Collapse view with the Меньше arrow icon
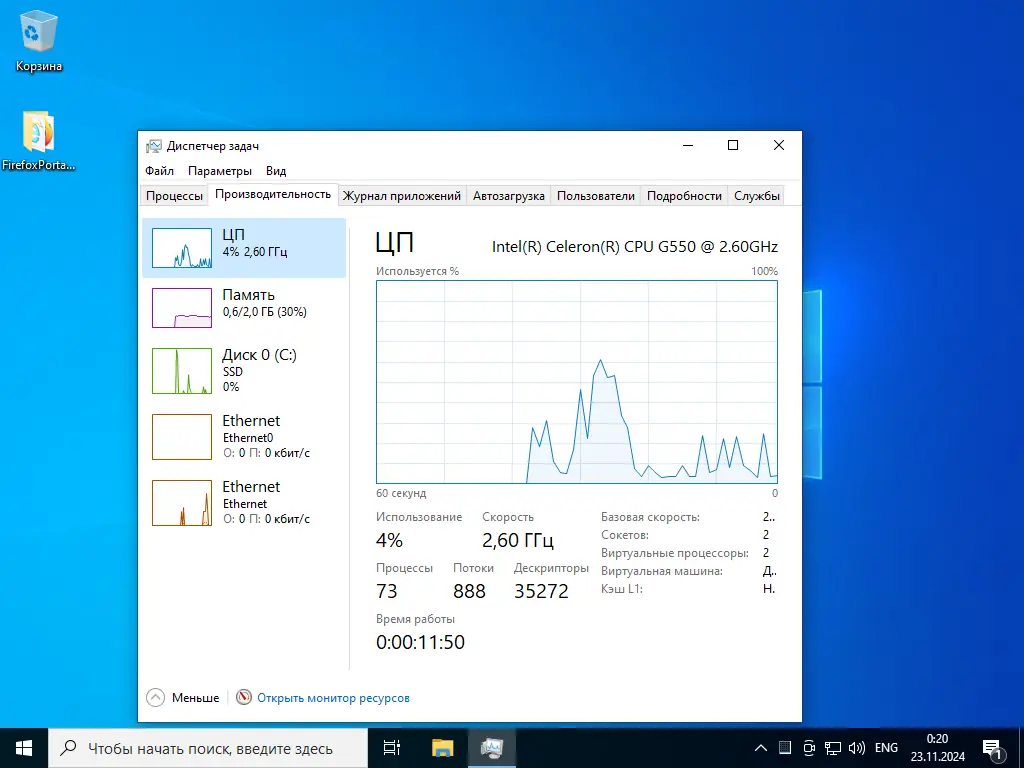This screenshot has height=768, width=1024. pyautogui.click(x=155, y=697)
